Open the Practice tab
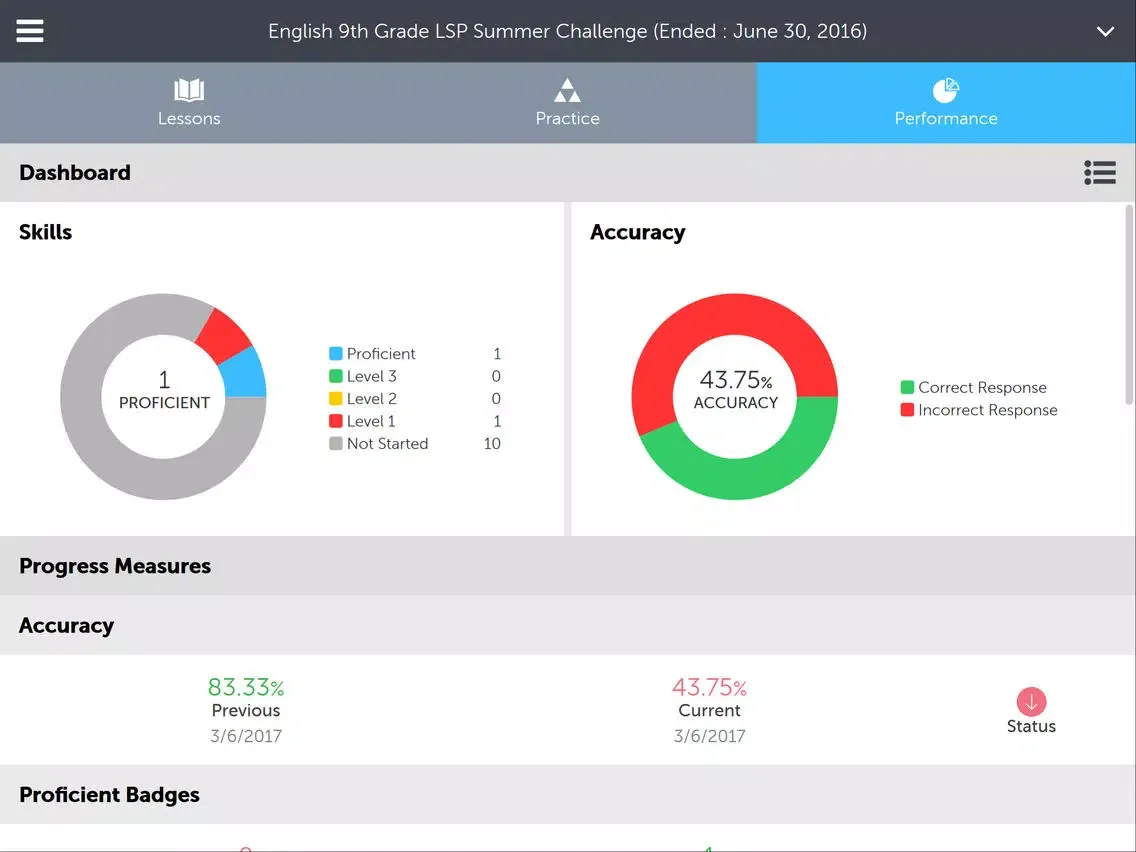Image resolution: width=1136 pixels, height=852 pixels. tap(567, 103)
